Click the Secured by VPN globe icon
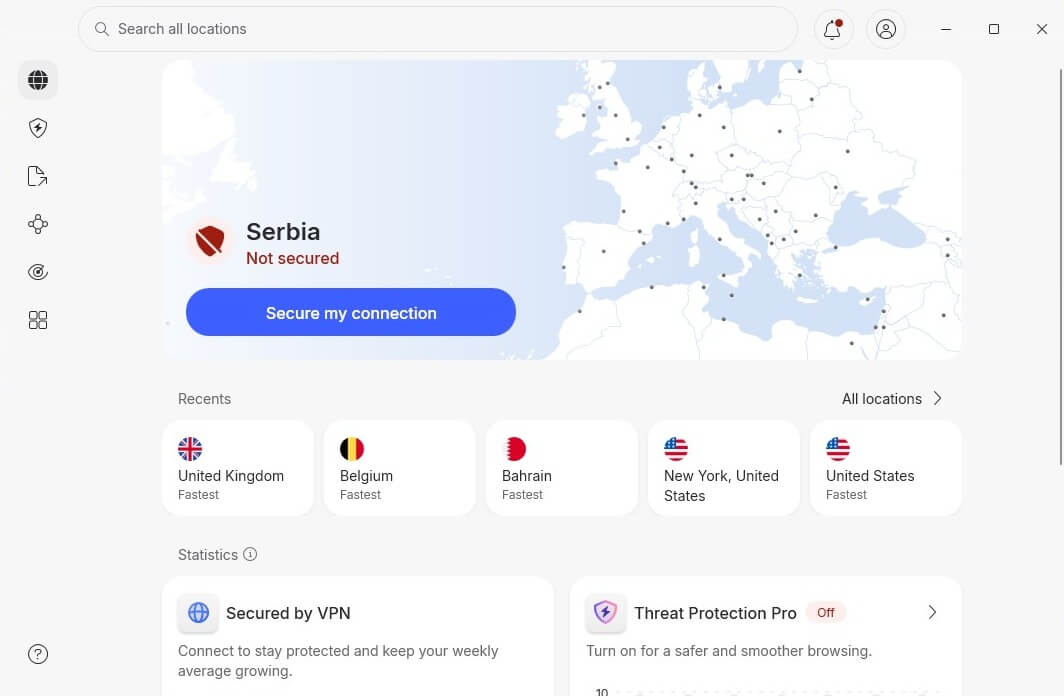1064x696 pixels. click(198, 613)
